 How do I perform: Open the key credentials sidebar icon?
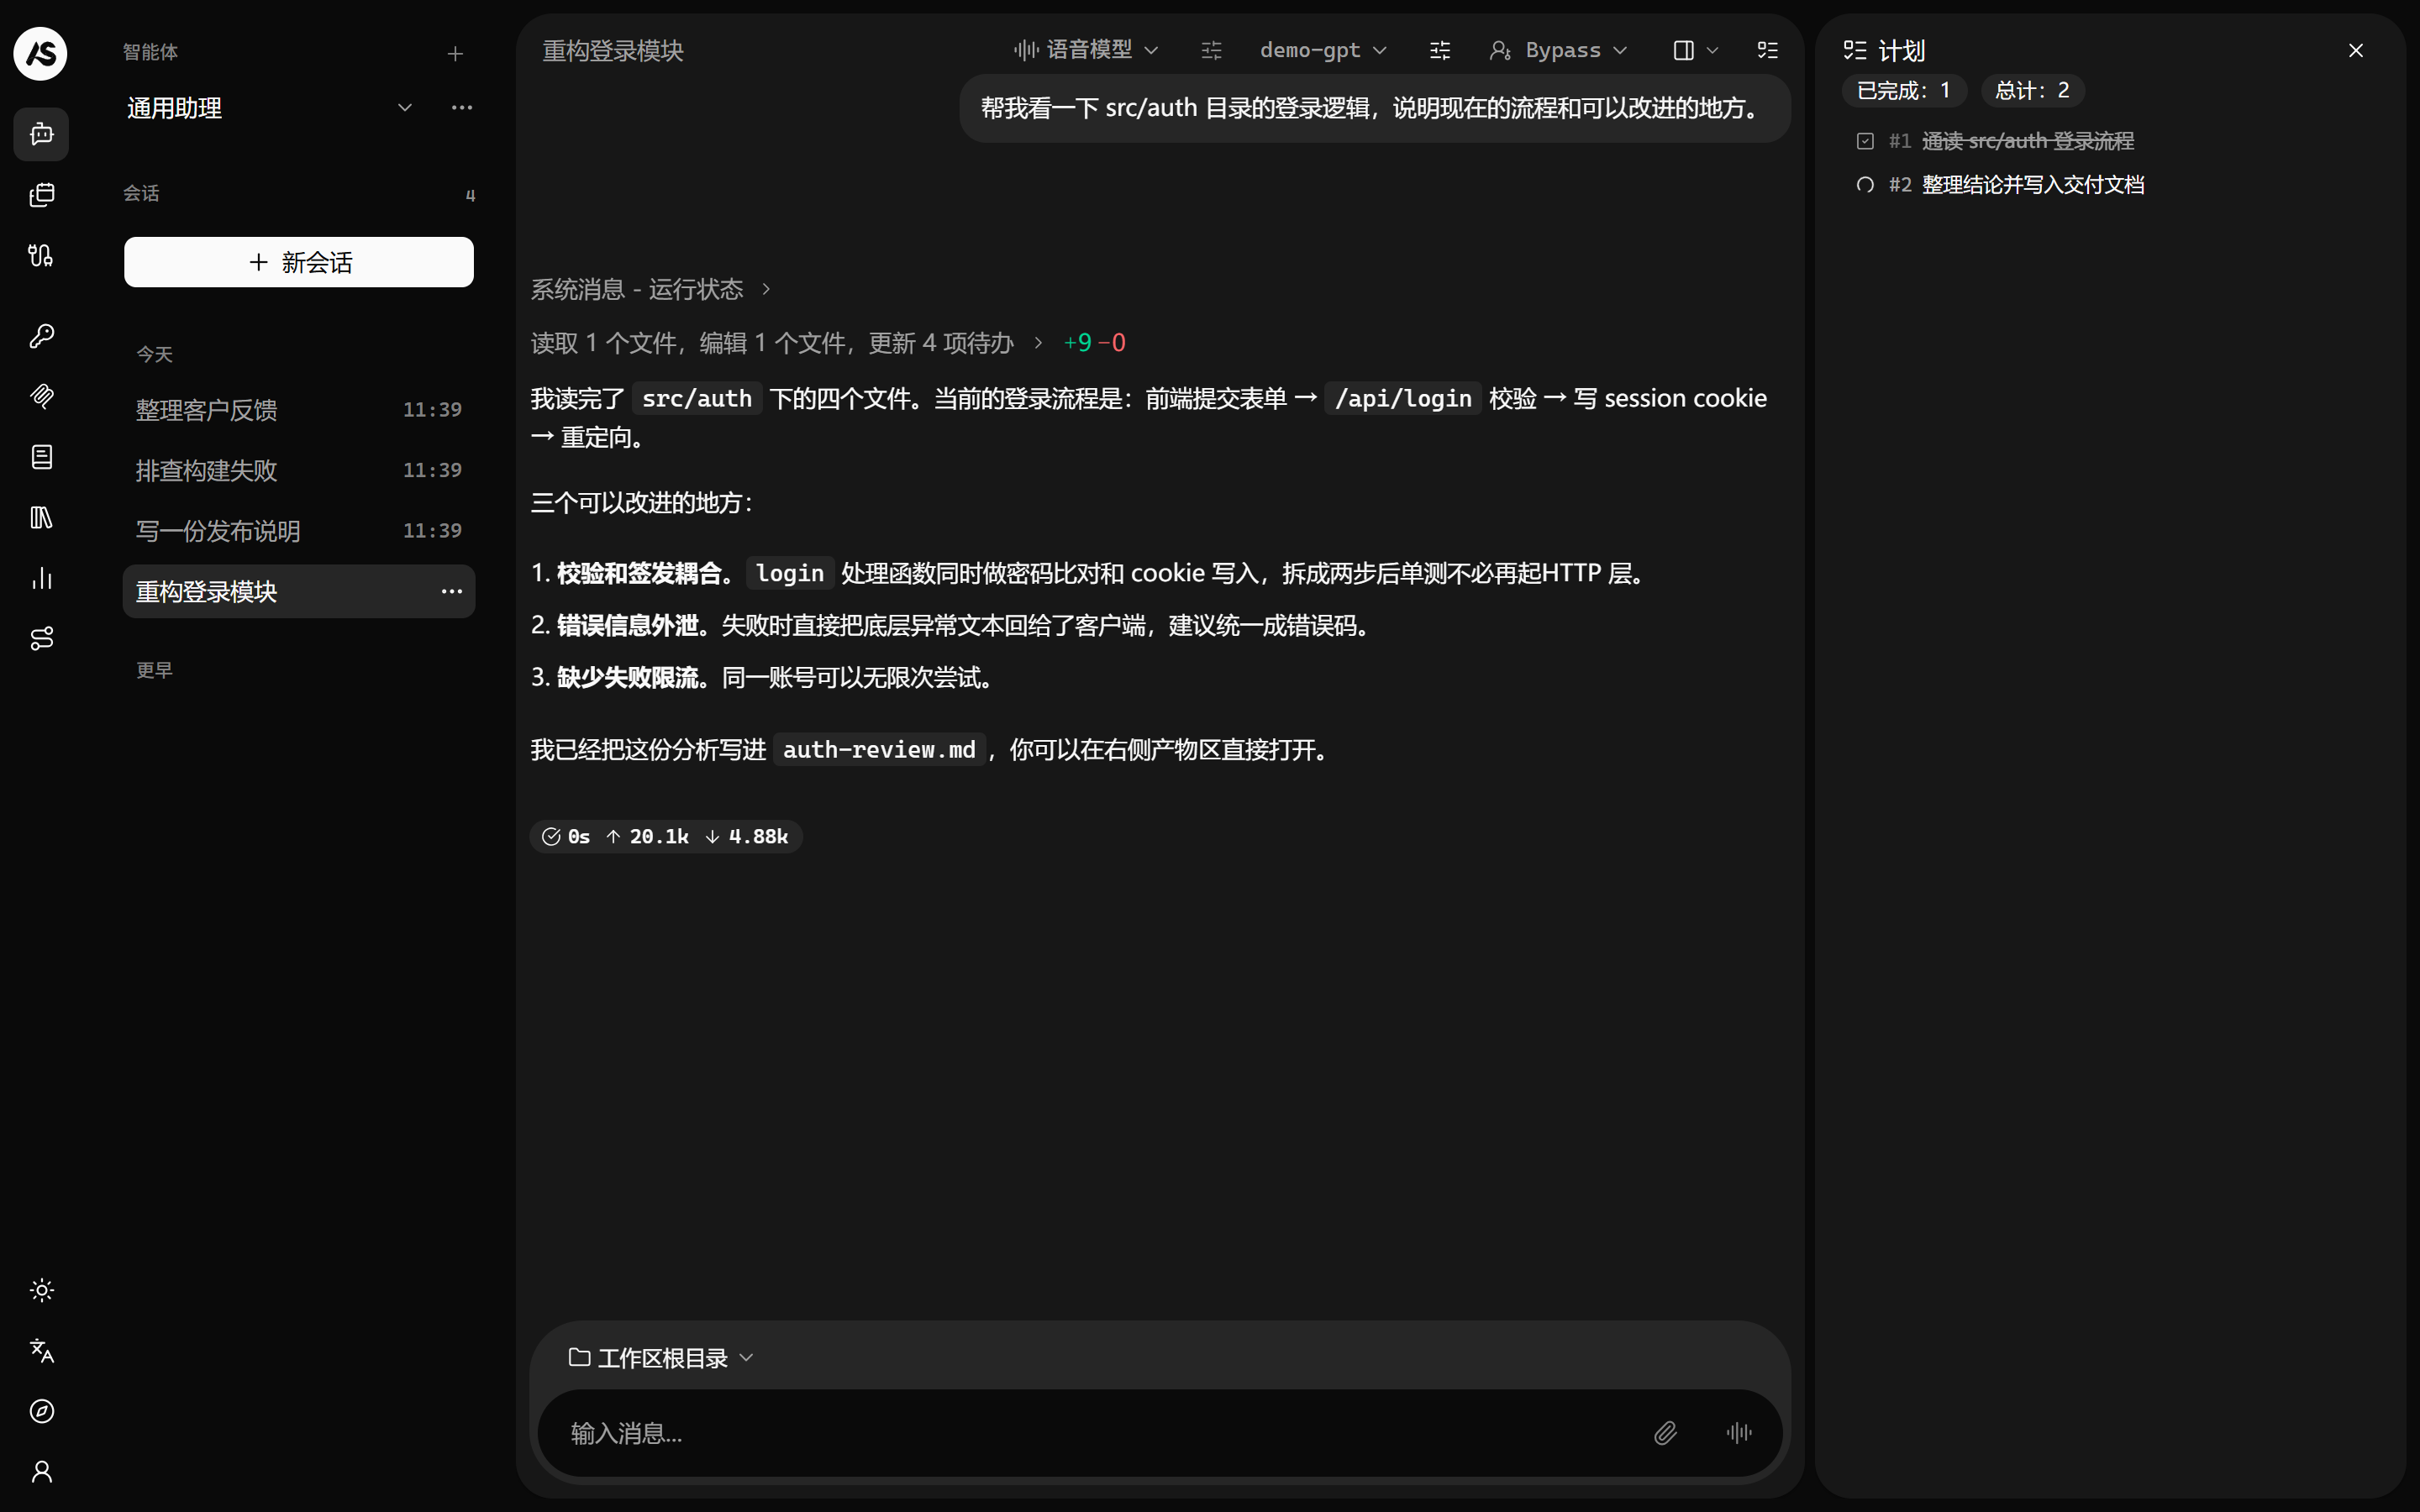click(x=41, y=336)
